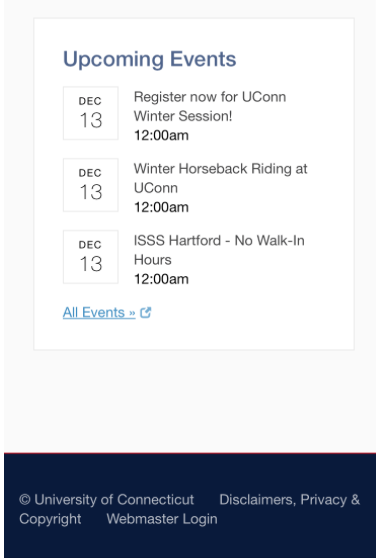The width and height of the screenshot is (376, 558).
Task: Click the number 13 in the Winter Session date box
Action: (91, 120)
